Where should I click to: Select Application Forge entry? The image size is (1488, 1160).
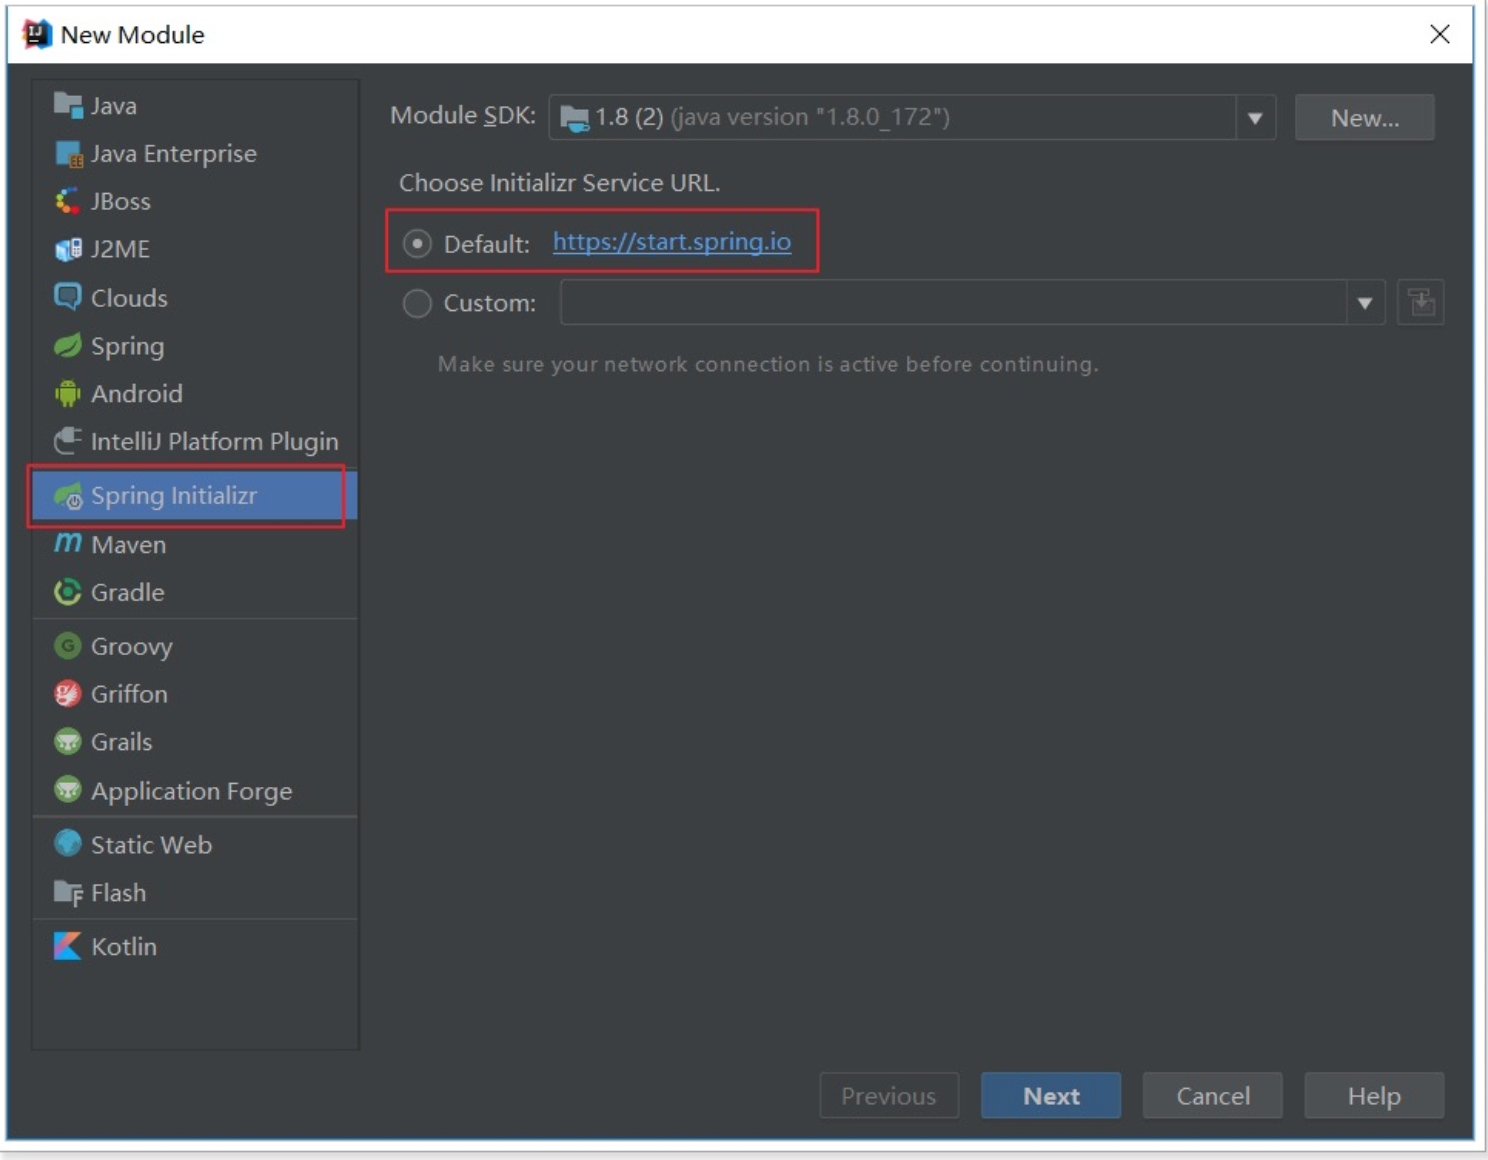(195, 790)
